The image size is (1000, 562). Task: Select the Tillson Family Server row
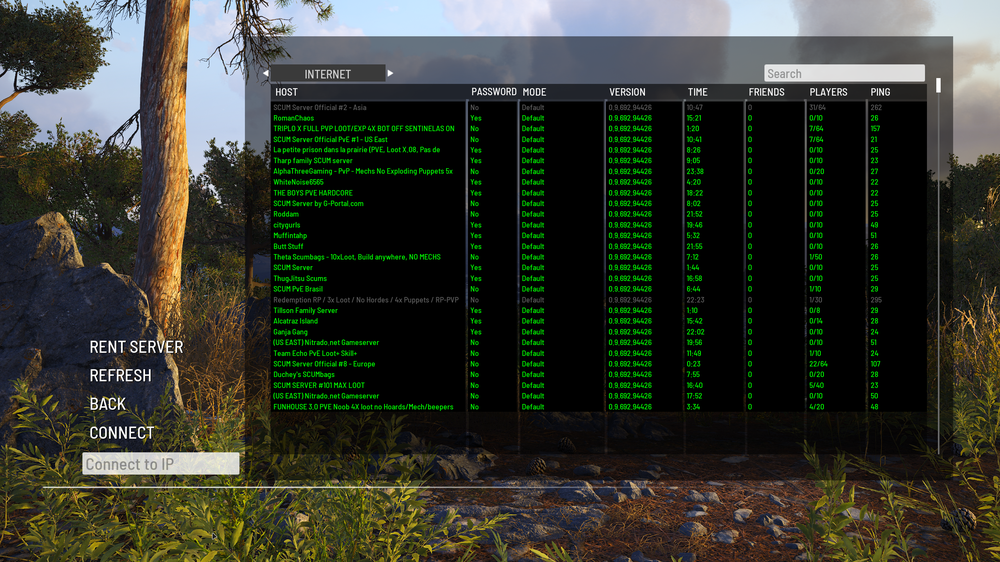pos(598,311)
